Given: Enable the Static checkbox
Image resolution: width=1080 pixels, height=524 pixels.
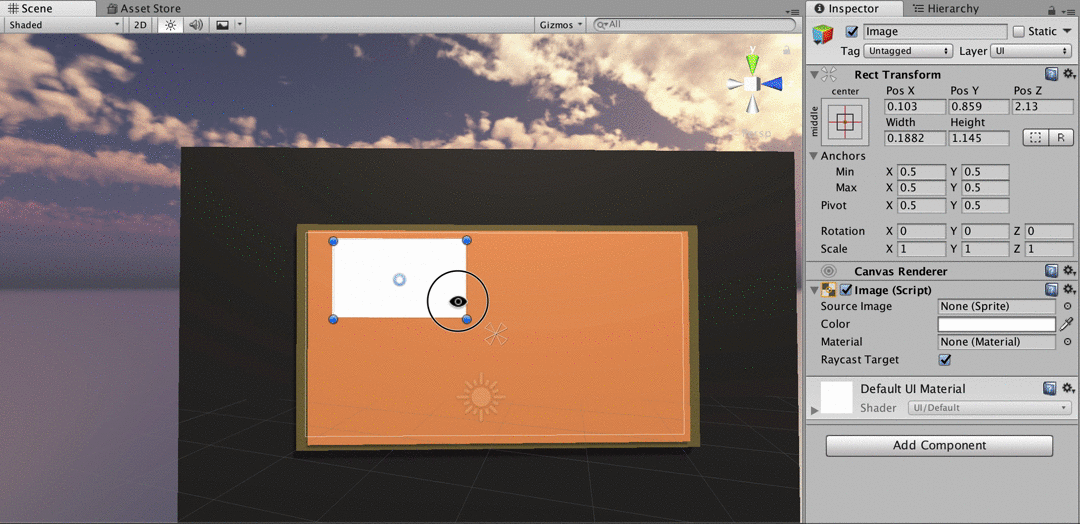Looking at the screenshot, I should (1019, 32).
